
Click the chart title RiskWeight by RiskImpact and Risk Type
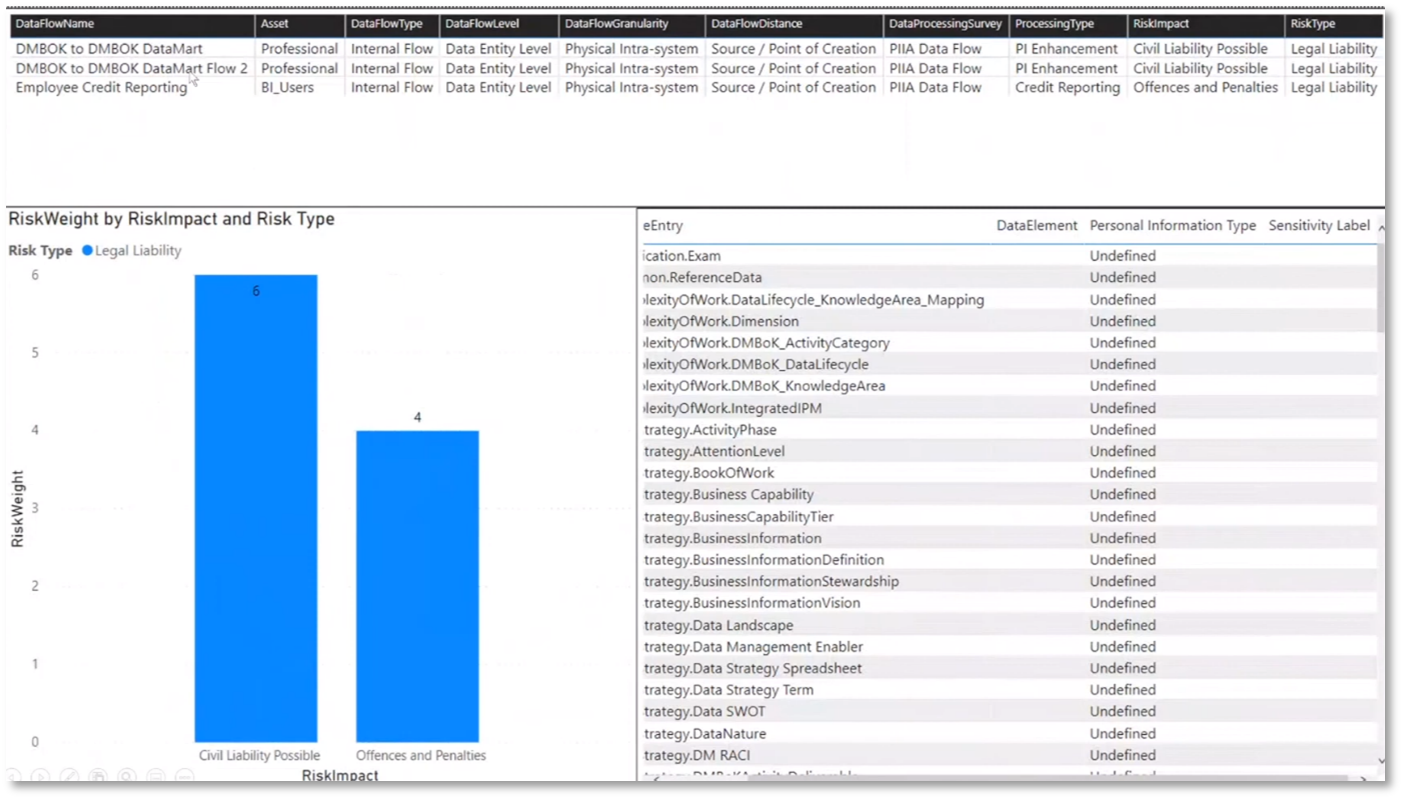point(171,219)
